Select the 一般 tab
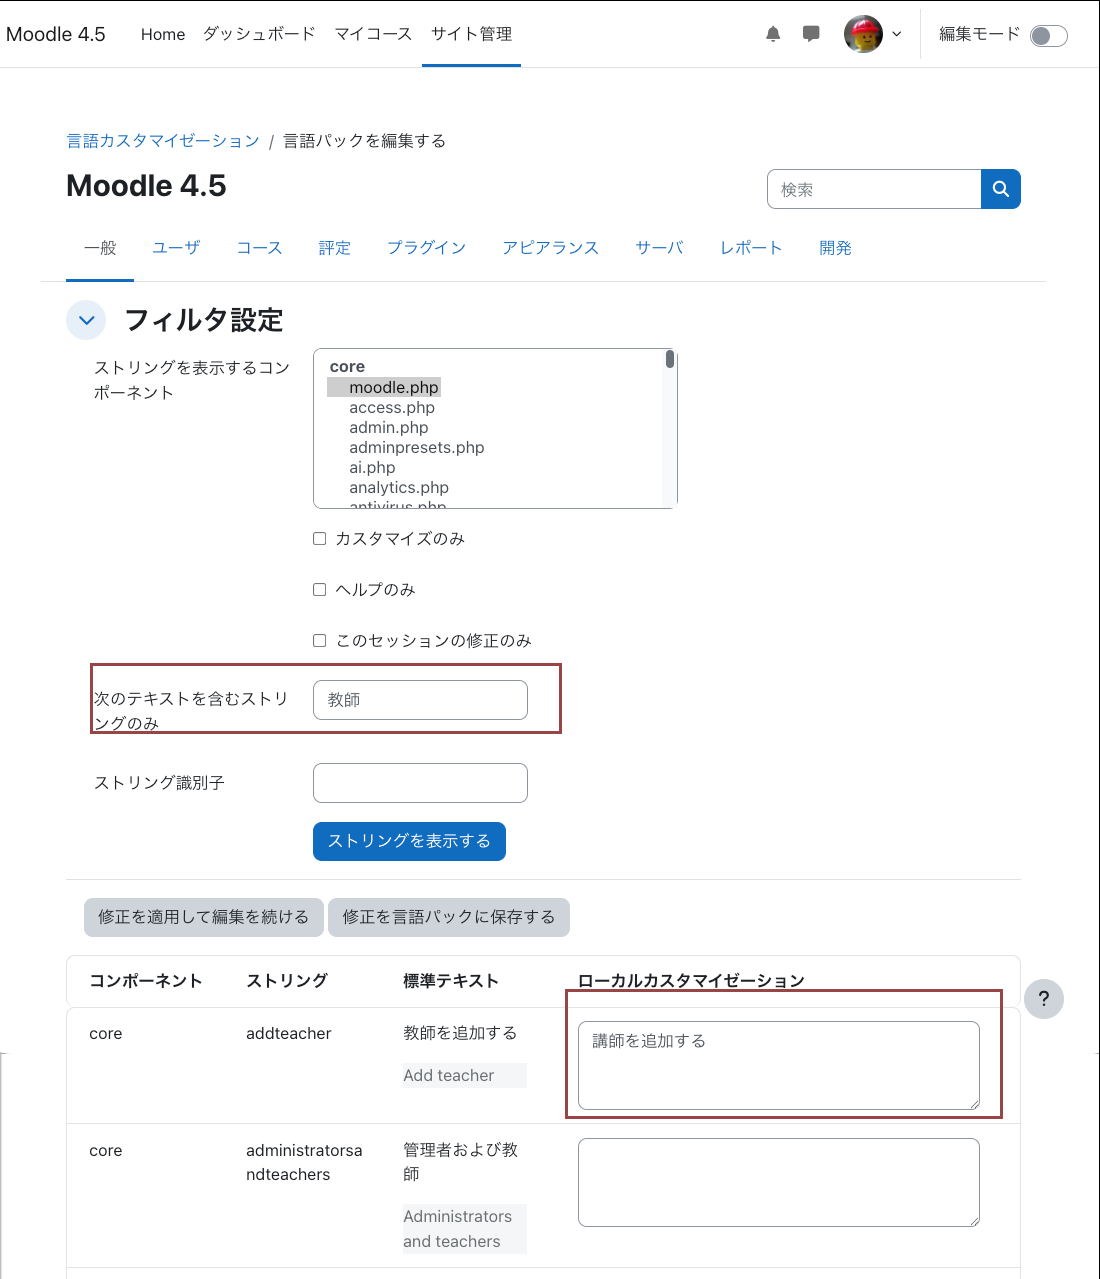Image resolution: width=1100 pixels, height=1279 pixels. click(x=100, y=248)
